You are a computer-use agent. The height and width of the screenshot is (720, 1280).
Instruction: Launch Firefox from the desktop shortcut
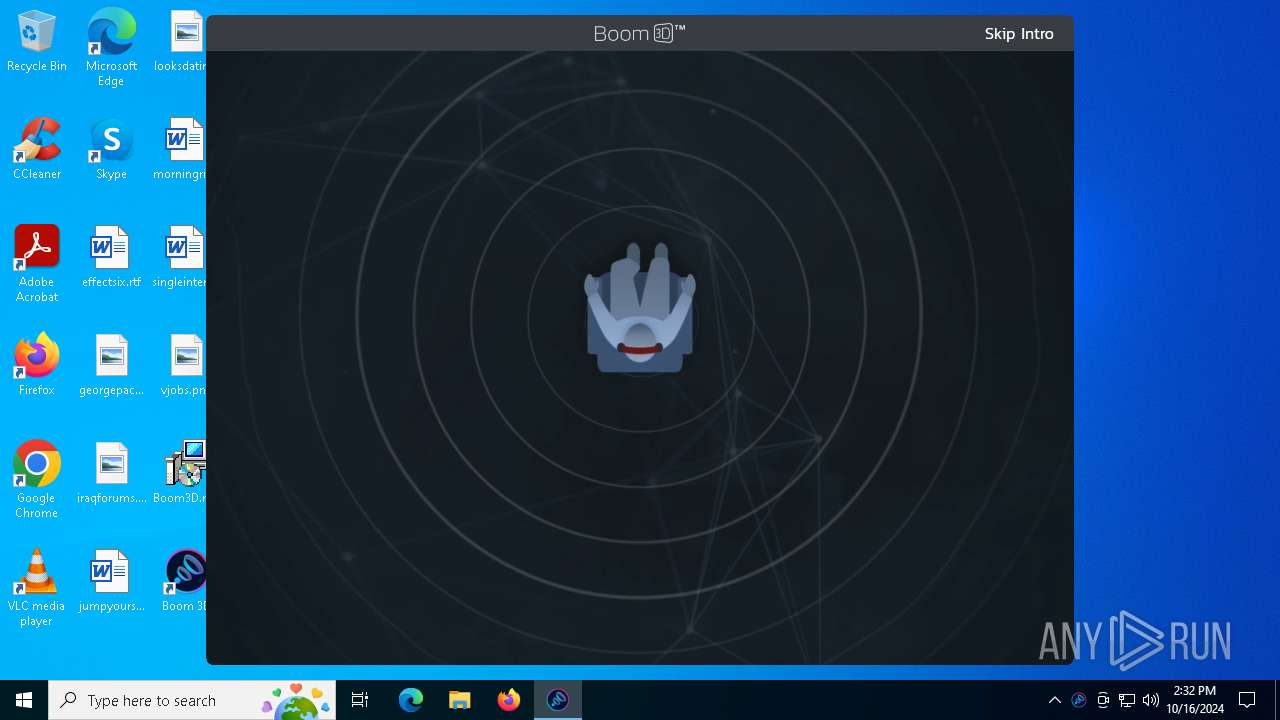click(x=37, y=366)
